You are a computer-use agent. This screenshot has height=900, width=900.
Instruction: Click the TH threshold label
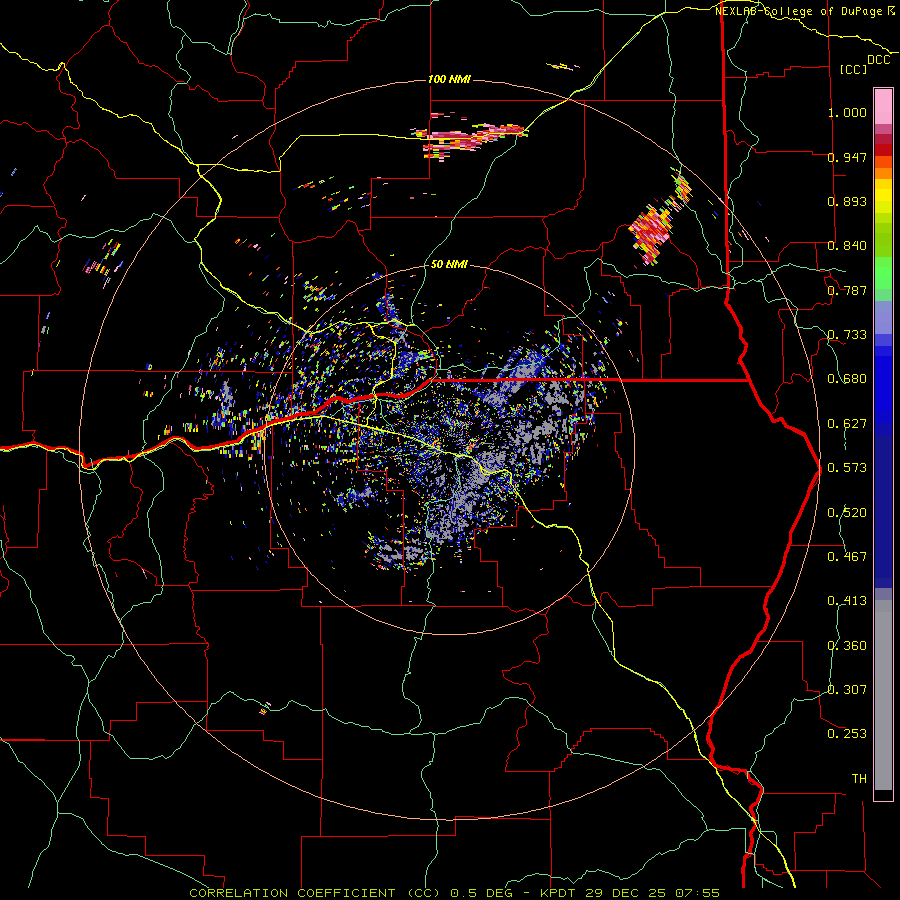point(859,779)
